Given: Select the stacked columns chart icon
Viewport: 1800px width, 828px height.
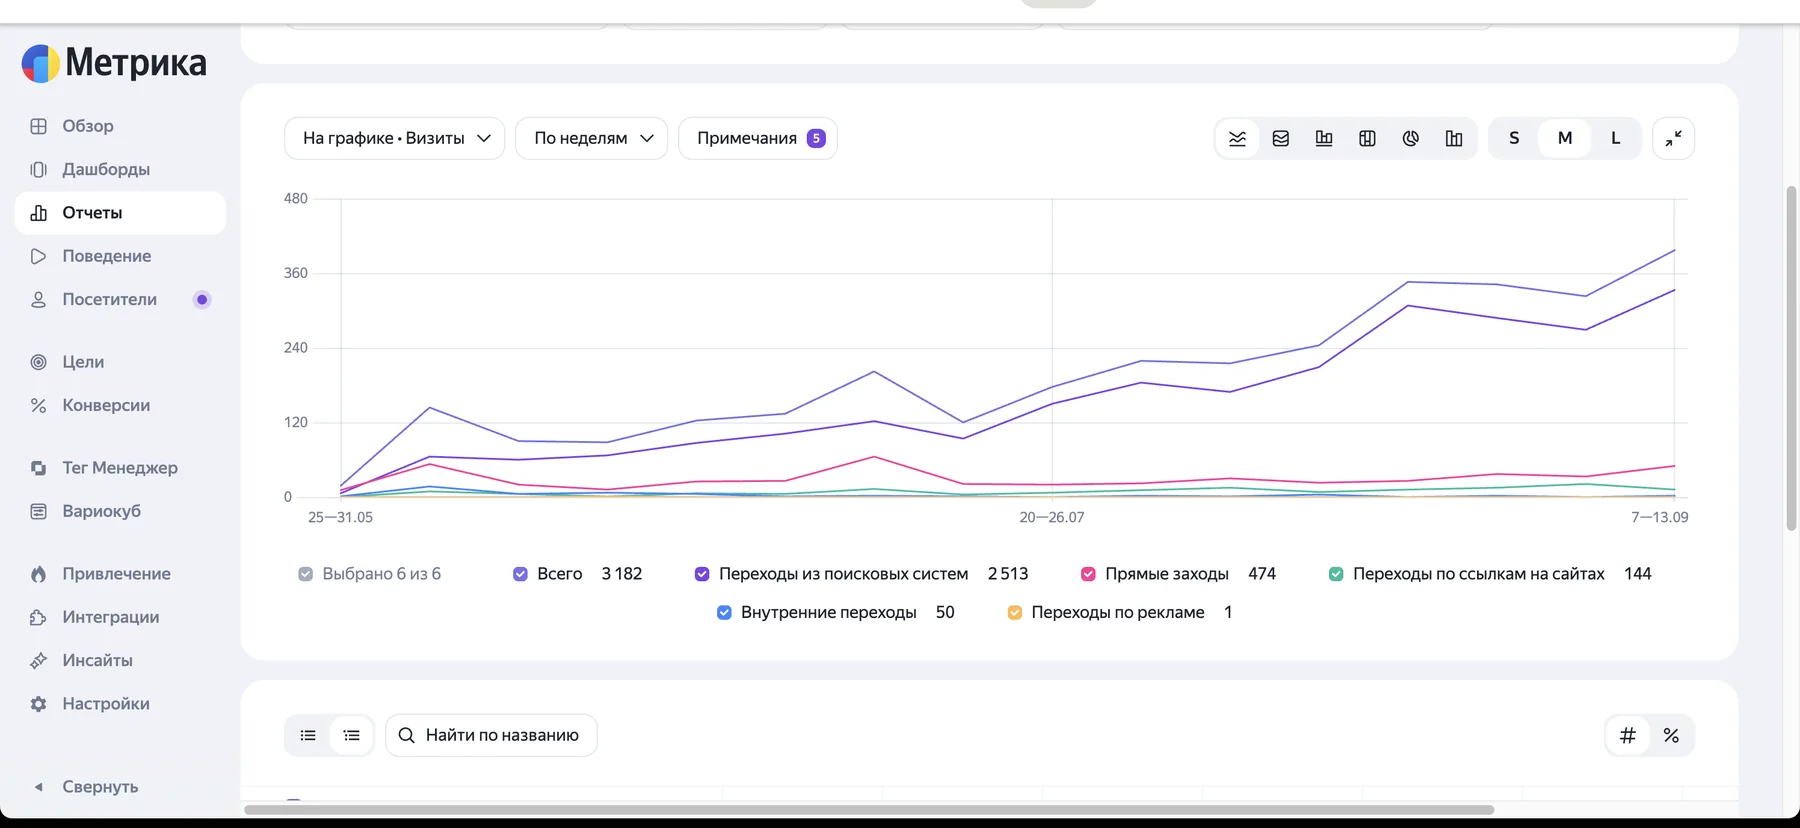Looking at the screenshot, I should pyautogui.click(x=1367, y=138).
